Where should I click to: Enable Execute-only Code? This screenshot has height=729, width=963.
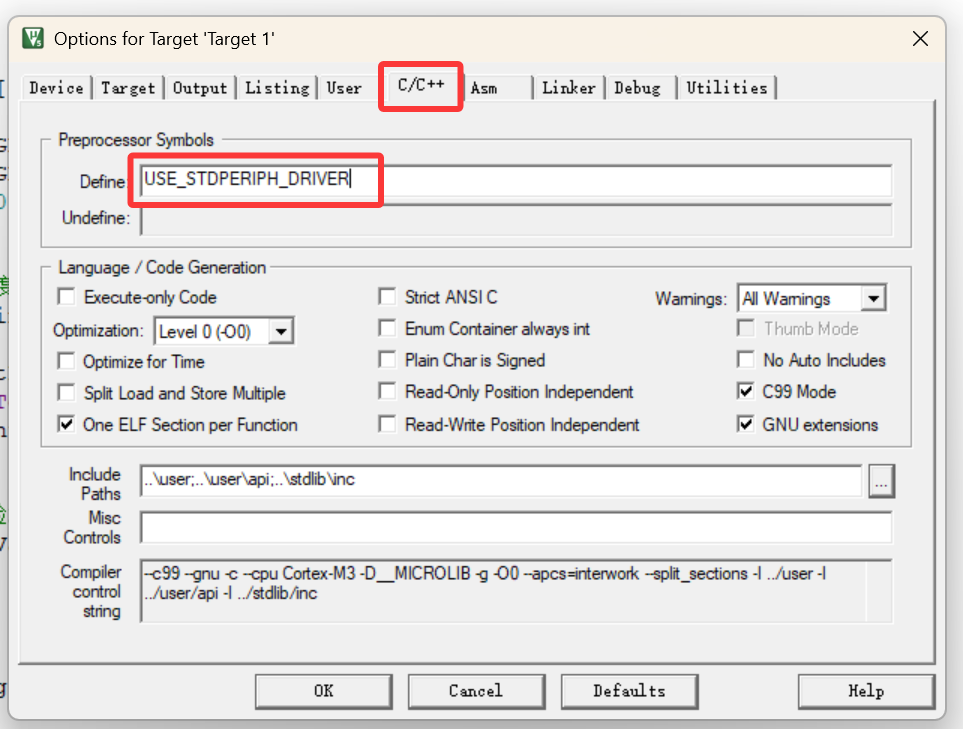(x=66, y=296)
